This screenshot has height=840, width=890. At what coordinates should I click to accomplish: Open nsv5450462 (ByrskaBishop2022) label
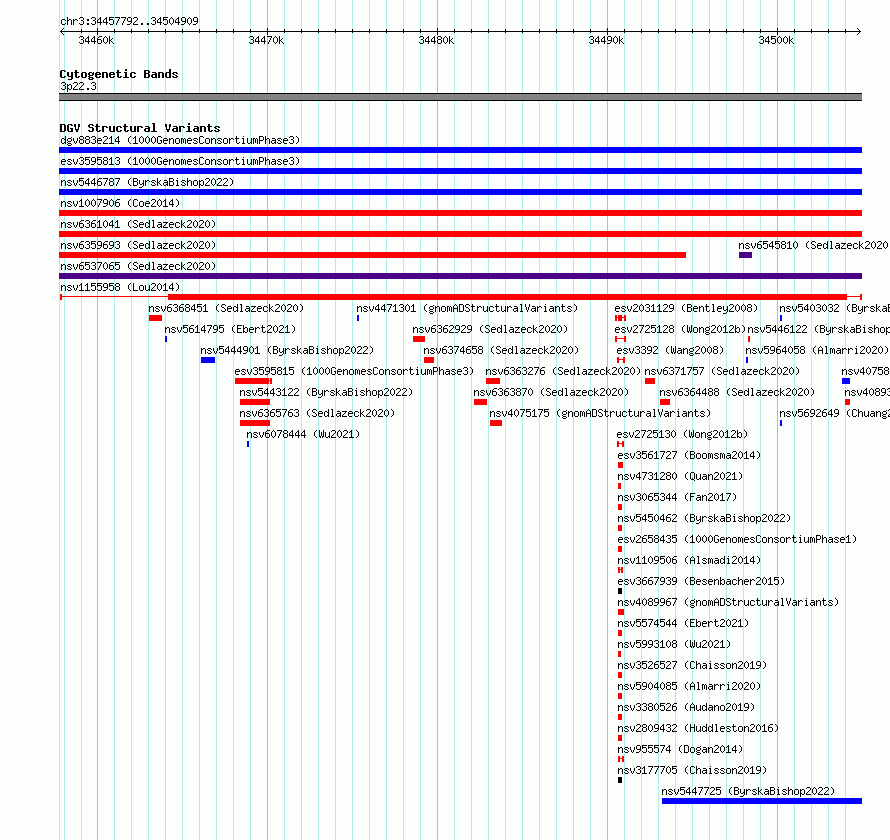704,518
